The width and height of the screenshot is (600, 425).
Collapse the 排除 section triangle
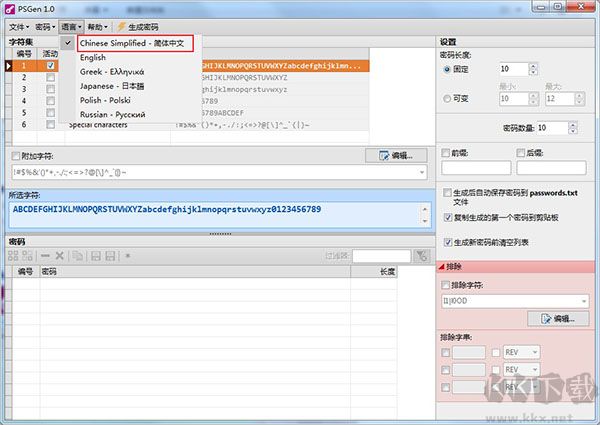pos(442,267)
